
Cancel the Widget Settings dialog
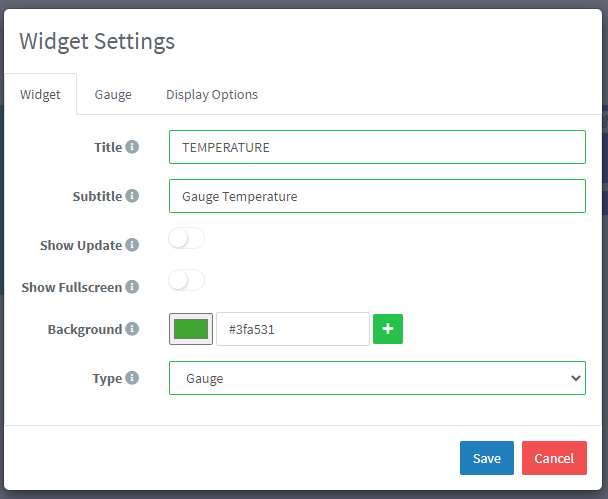[x=554, y=458]
